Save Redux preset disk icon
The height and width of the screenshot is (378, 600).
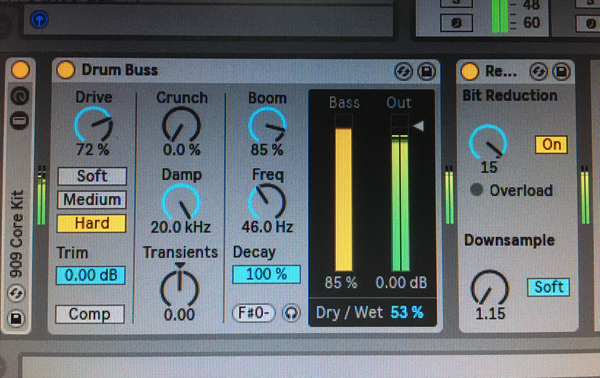point(561,72)
